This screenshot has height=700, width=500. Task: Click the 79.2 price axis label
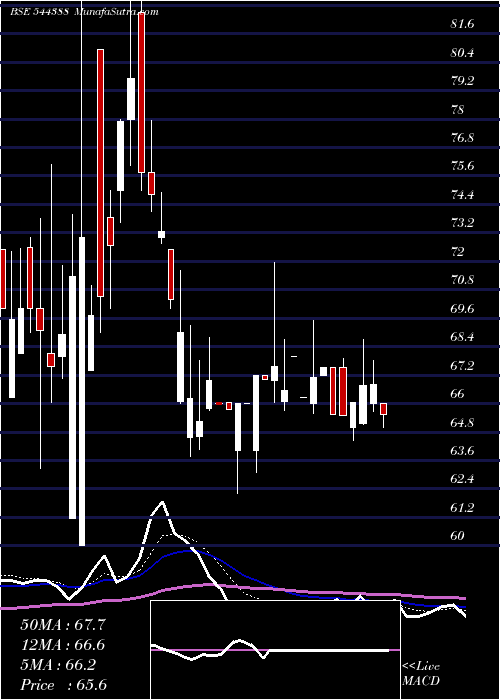(x=462, y=81)
